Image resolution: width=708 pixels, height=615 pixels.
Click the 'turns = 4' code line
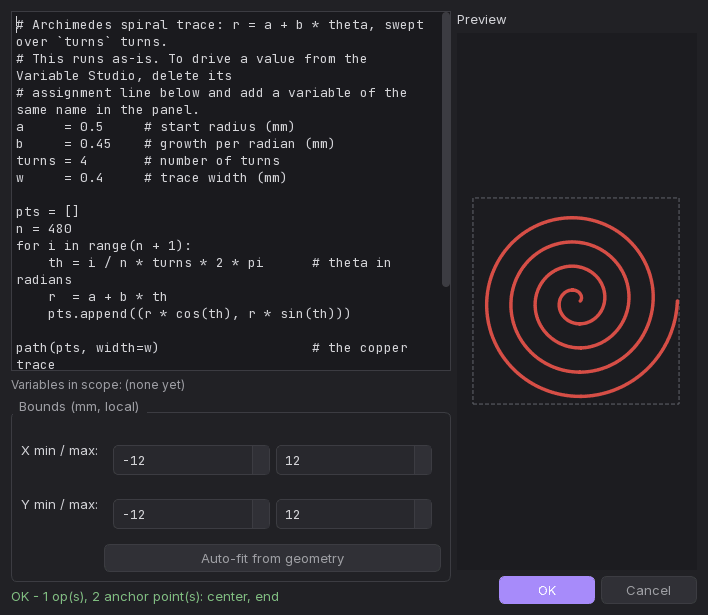point(148,161)
